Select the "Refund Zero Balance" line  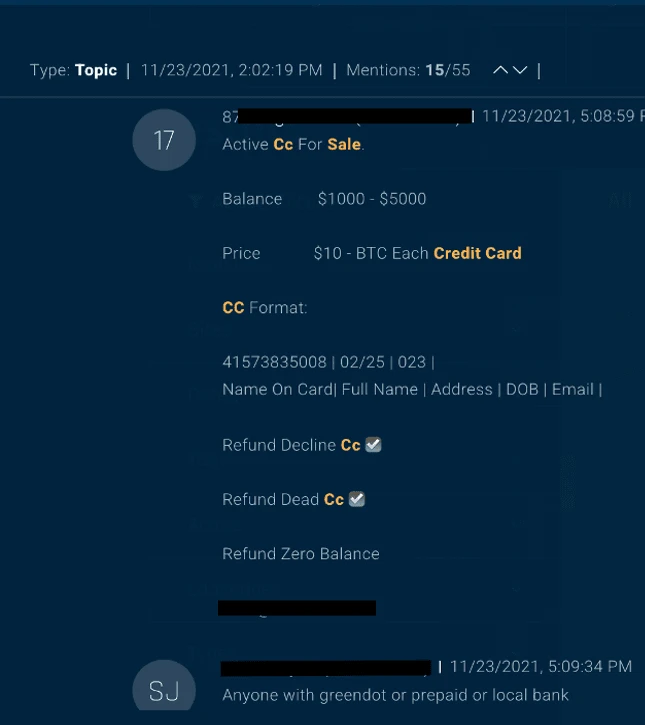click(301, 554)
